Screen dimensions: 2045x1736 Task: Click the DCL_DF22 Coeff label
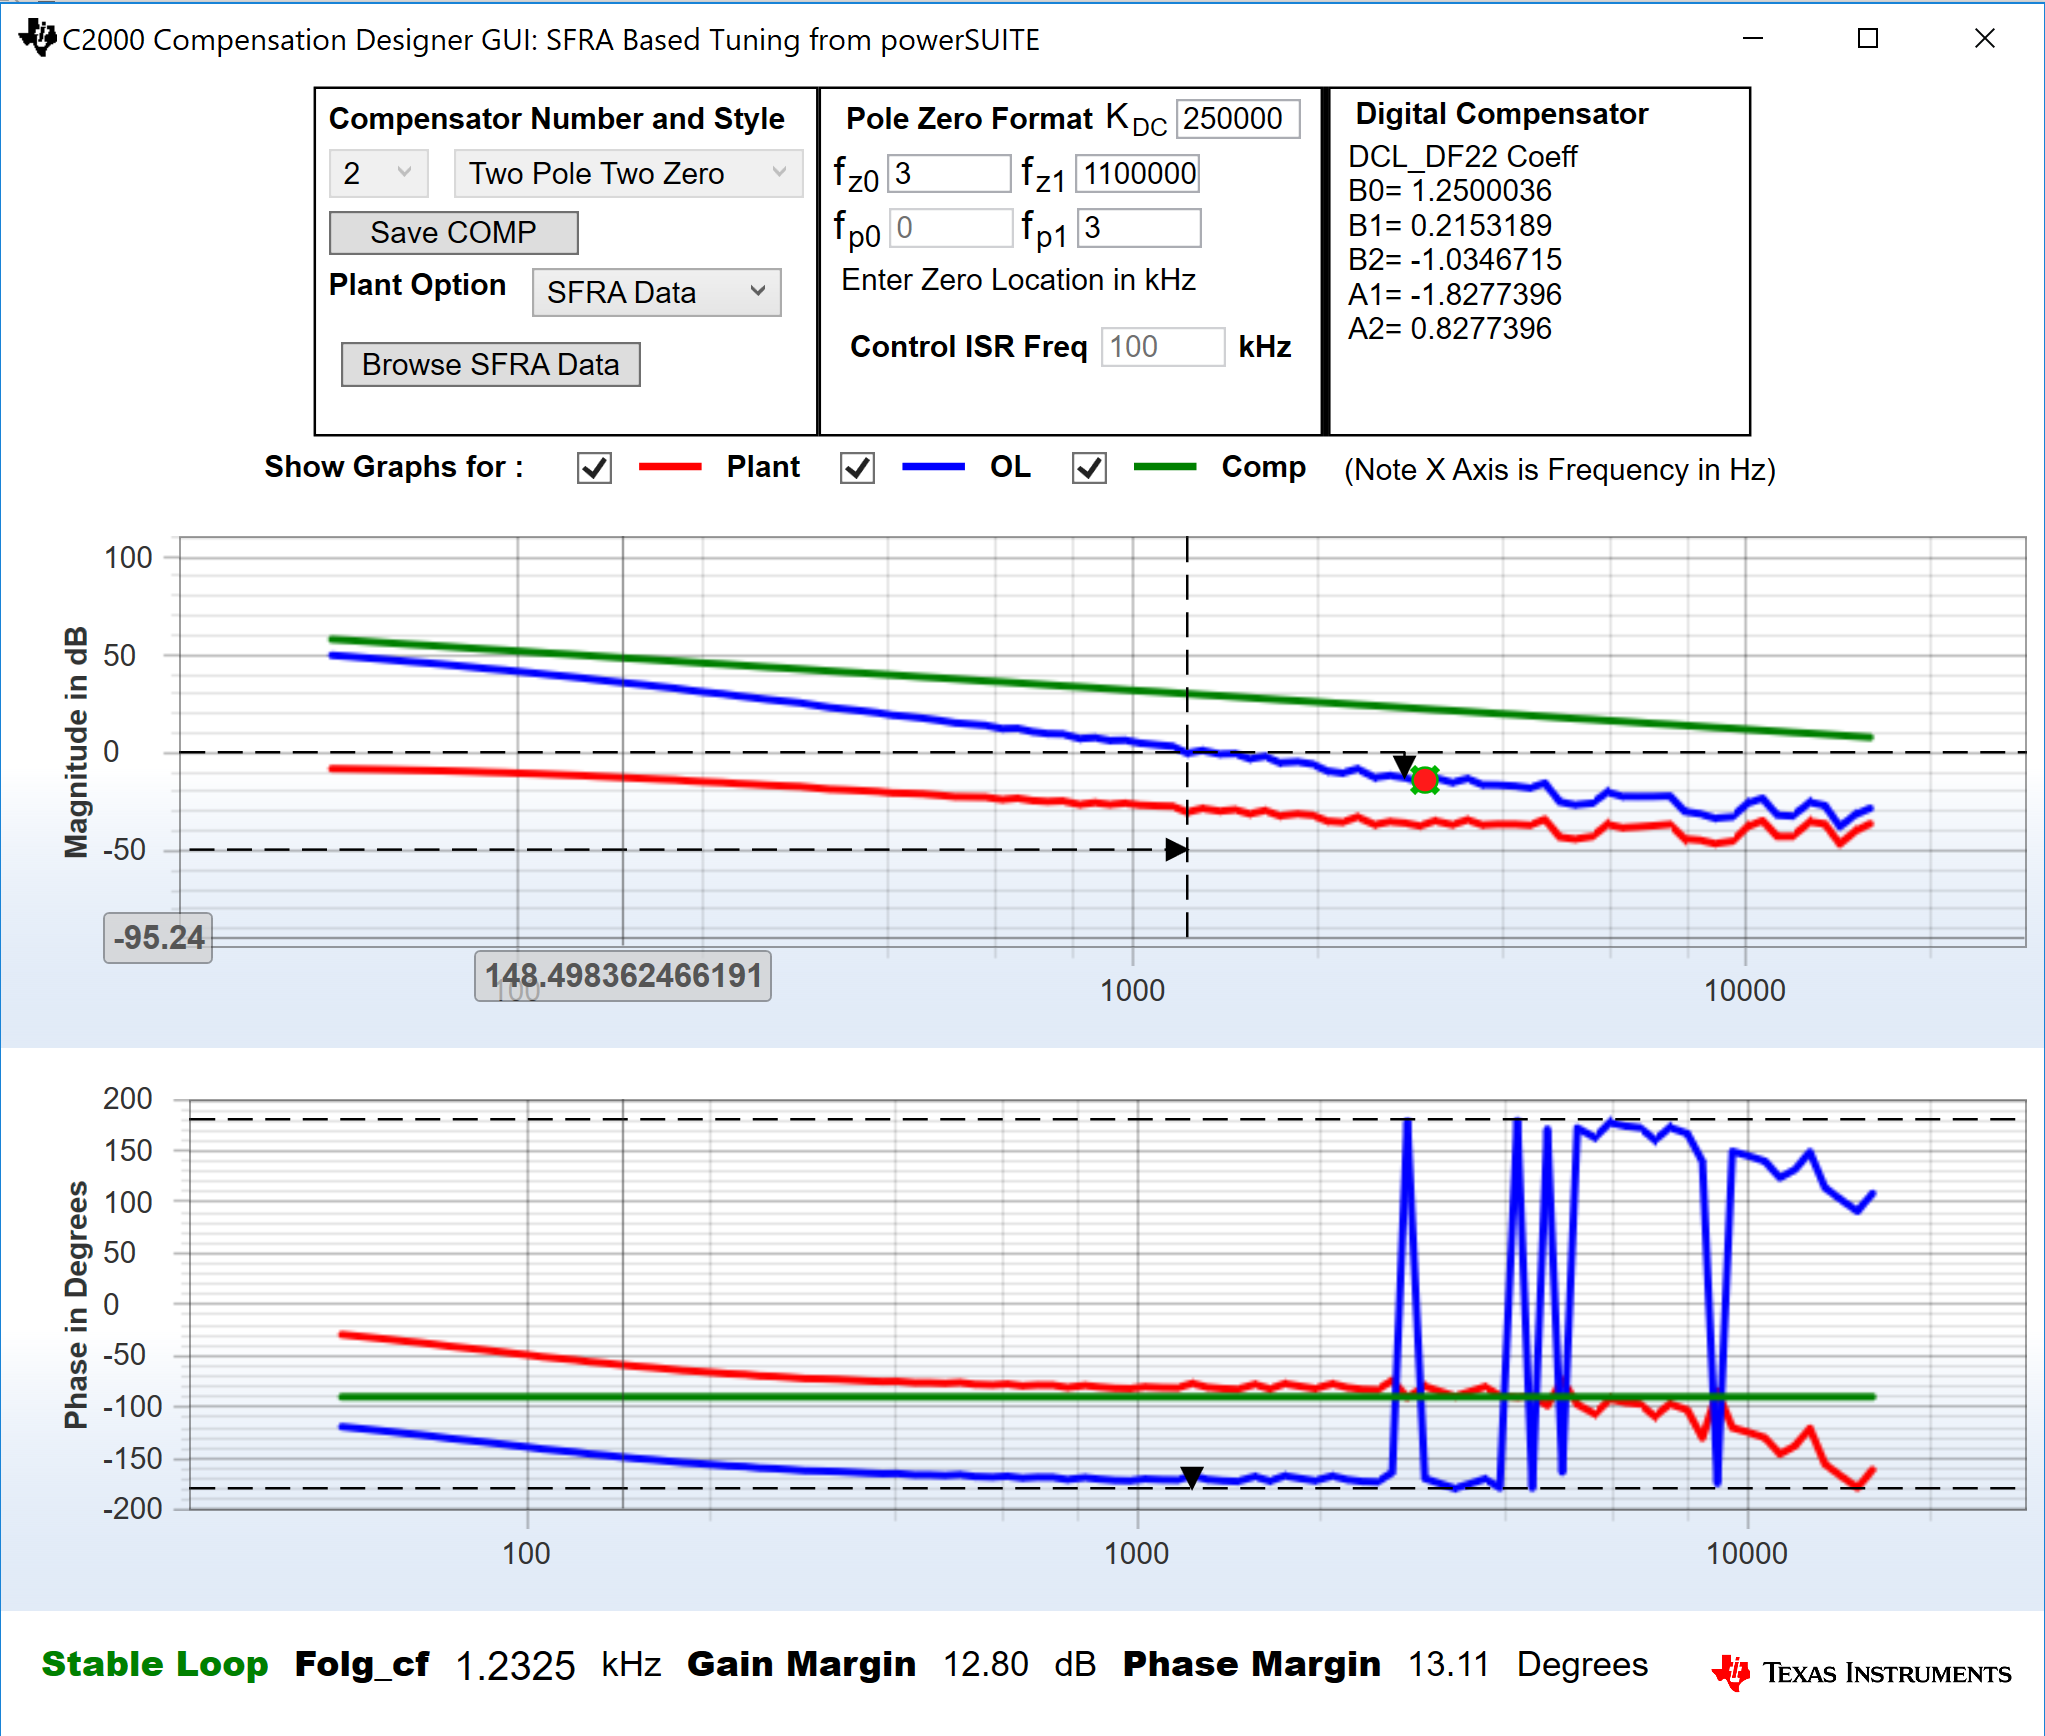(x=1462, y=156)
